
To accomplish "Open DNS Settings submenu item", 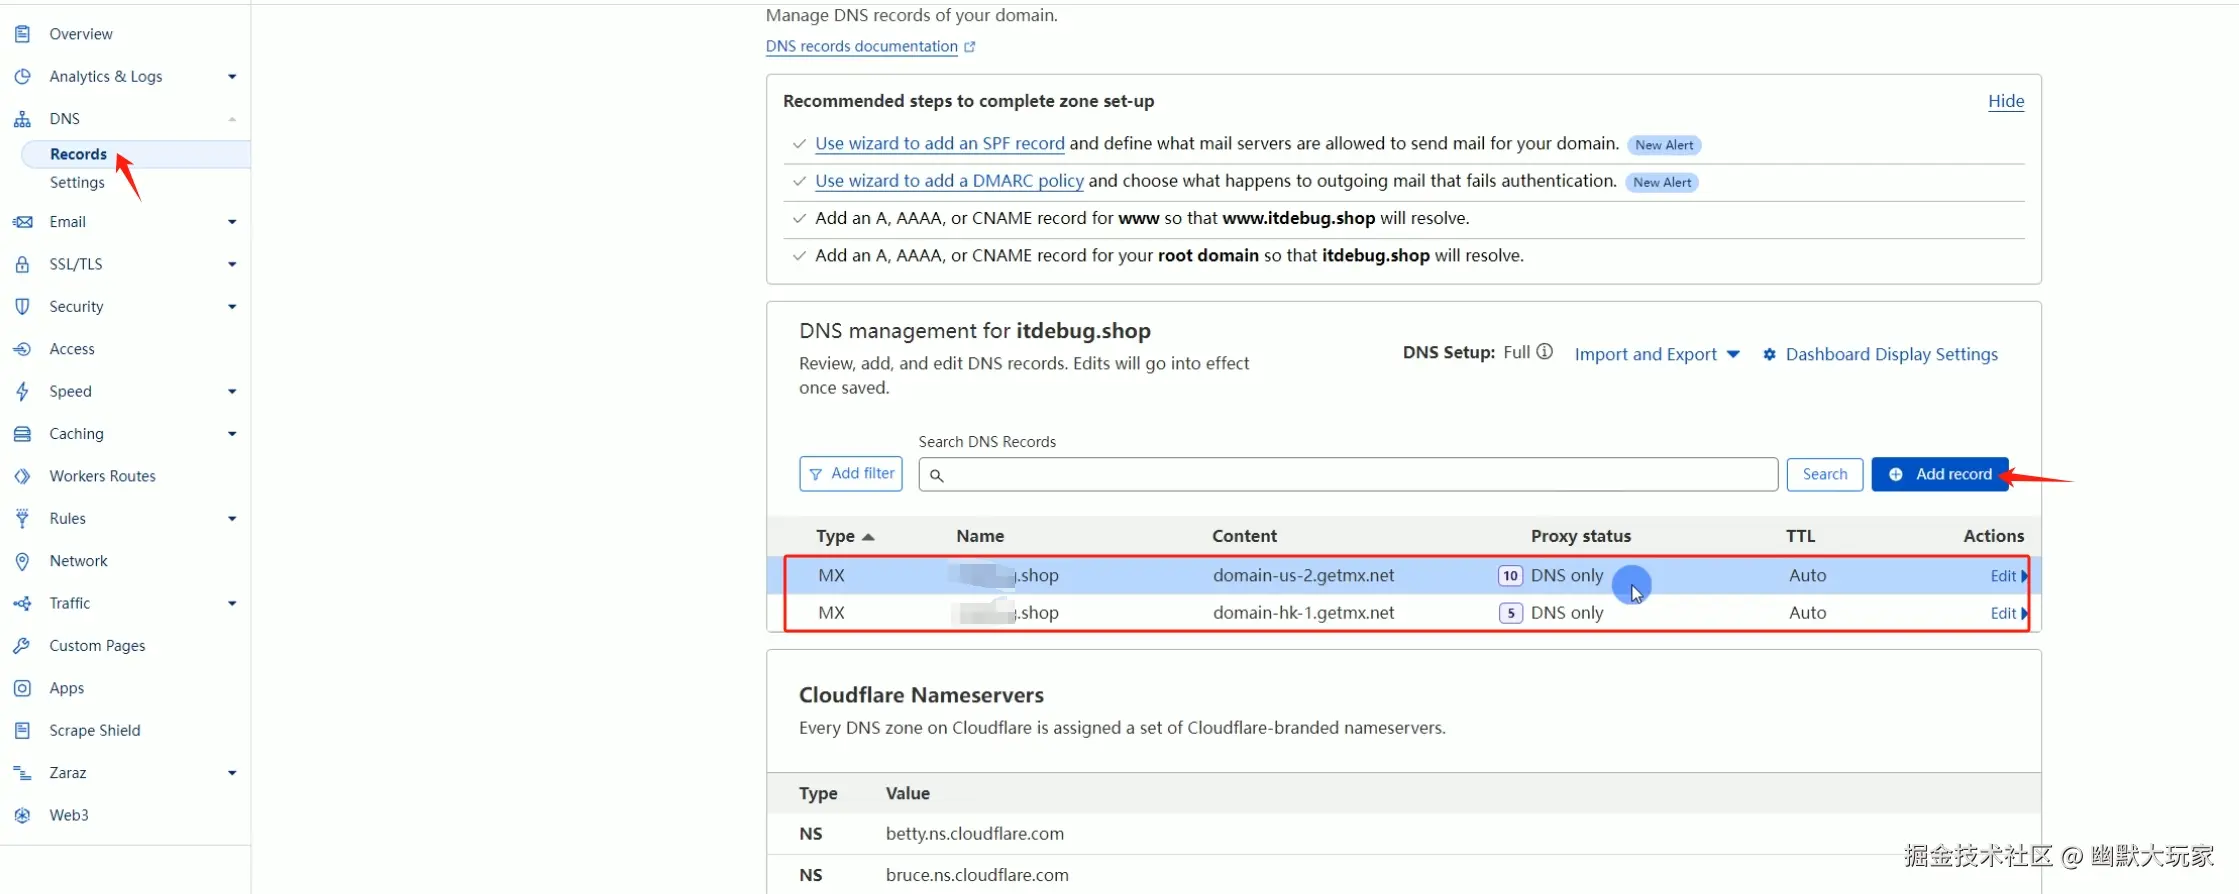I will click(x=77, y=183).
